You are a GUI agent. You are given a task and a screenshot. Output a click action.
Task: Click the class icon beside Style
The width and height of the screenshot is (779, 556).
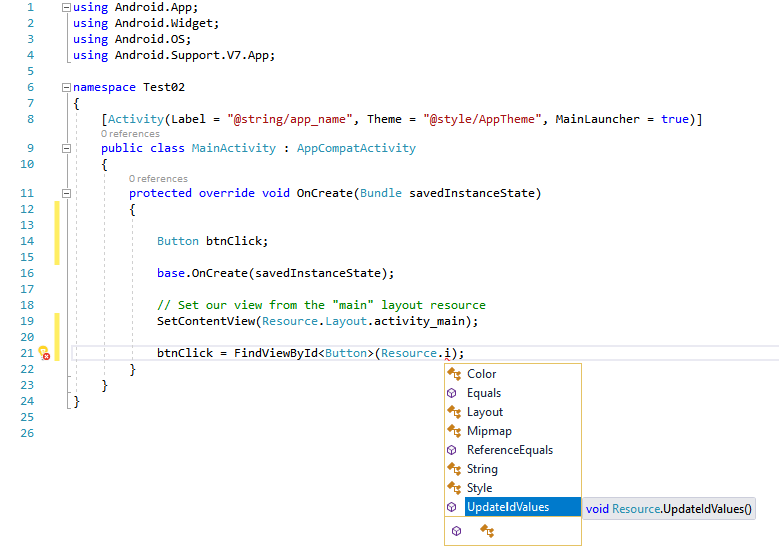click(453, 488)
